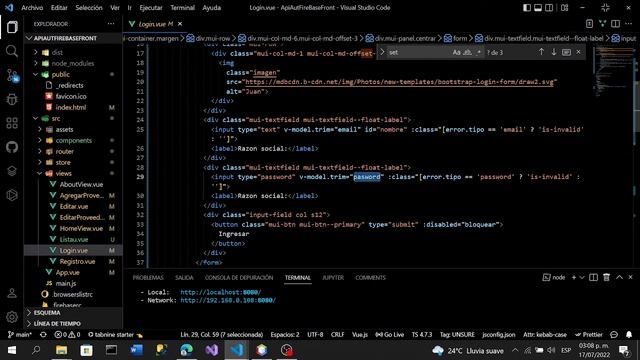Expand the components folder
Viewport: 640px width, 360px height.
[73, 140]
